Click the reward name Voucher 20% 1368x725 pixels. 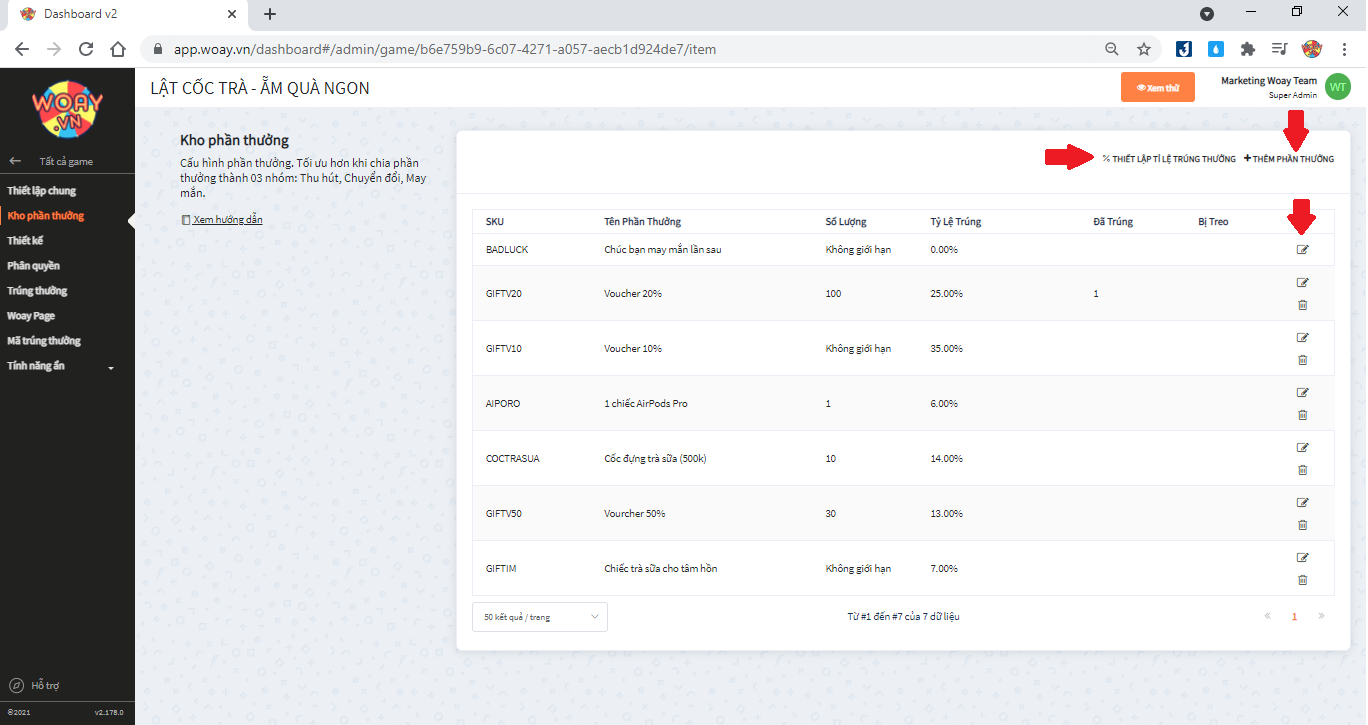[x=633, y=294]
